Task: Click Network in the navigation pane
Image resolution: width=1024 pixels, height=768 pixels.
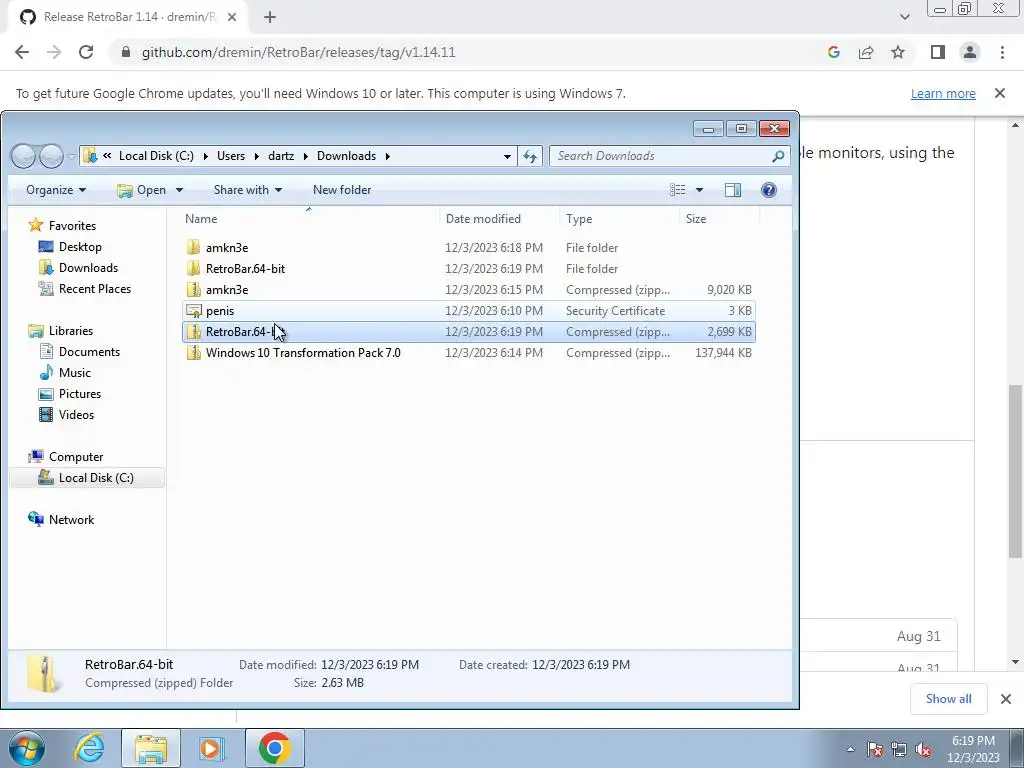Action: coord(71,520)
